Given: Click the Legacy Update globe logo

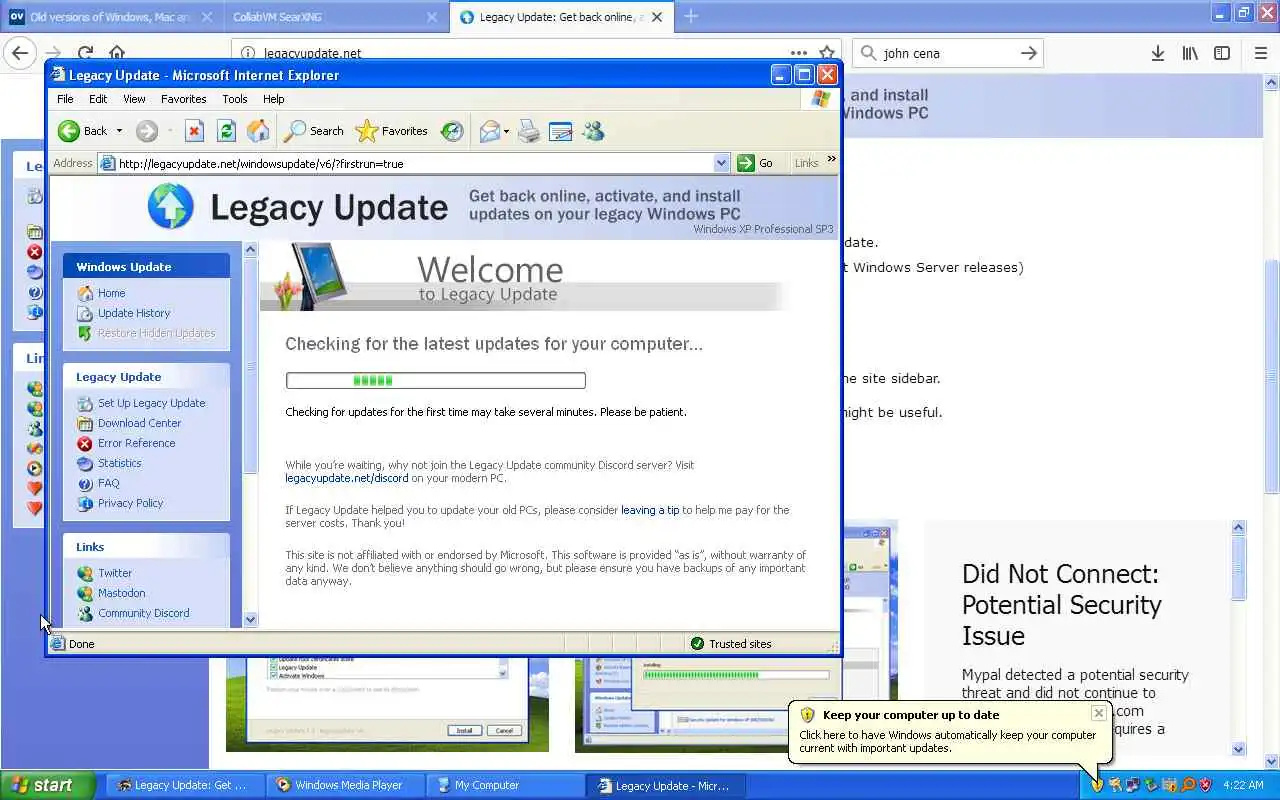Looking at the screenshot, I should pos(171,207).
